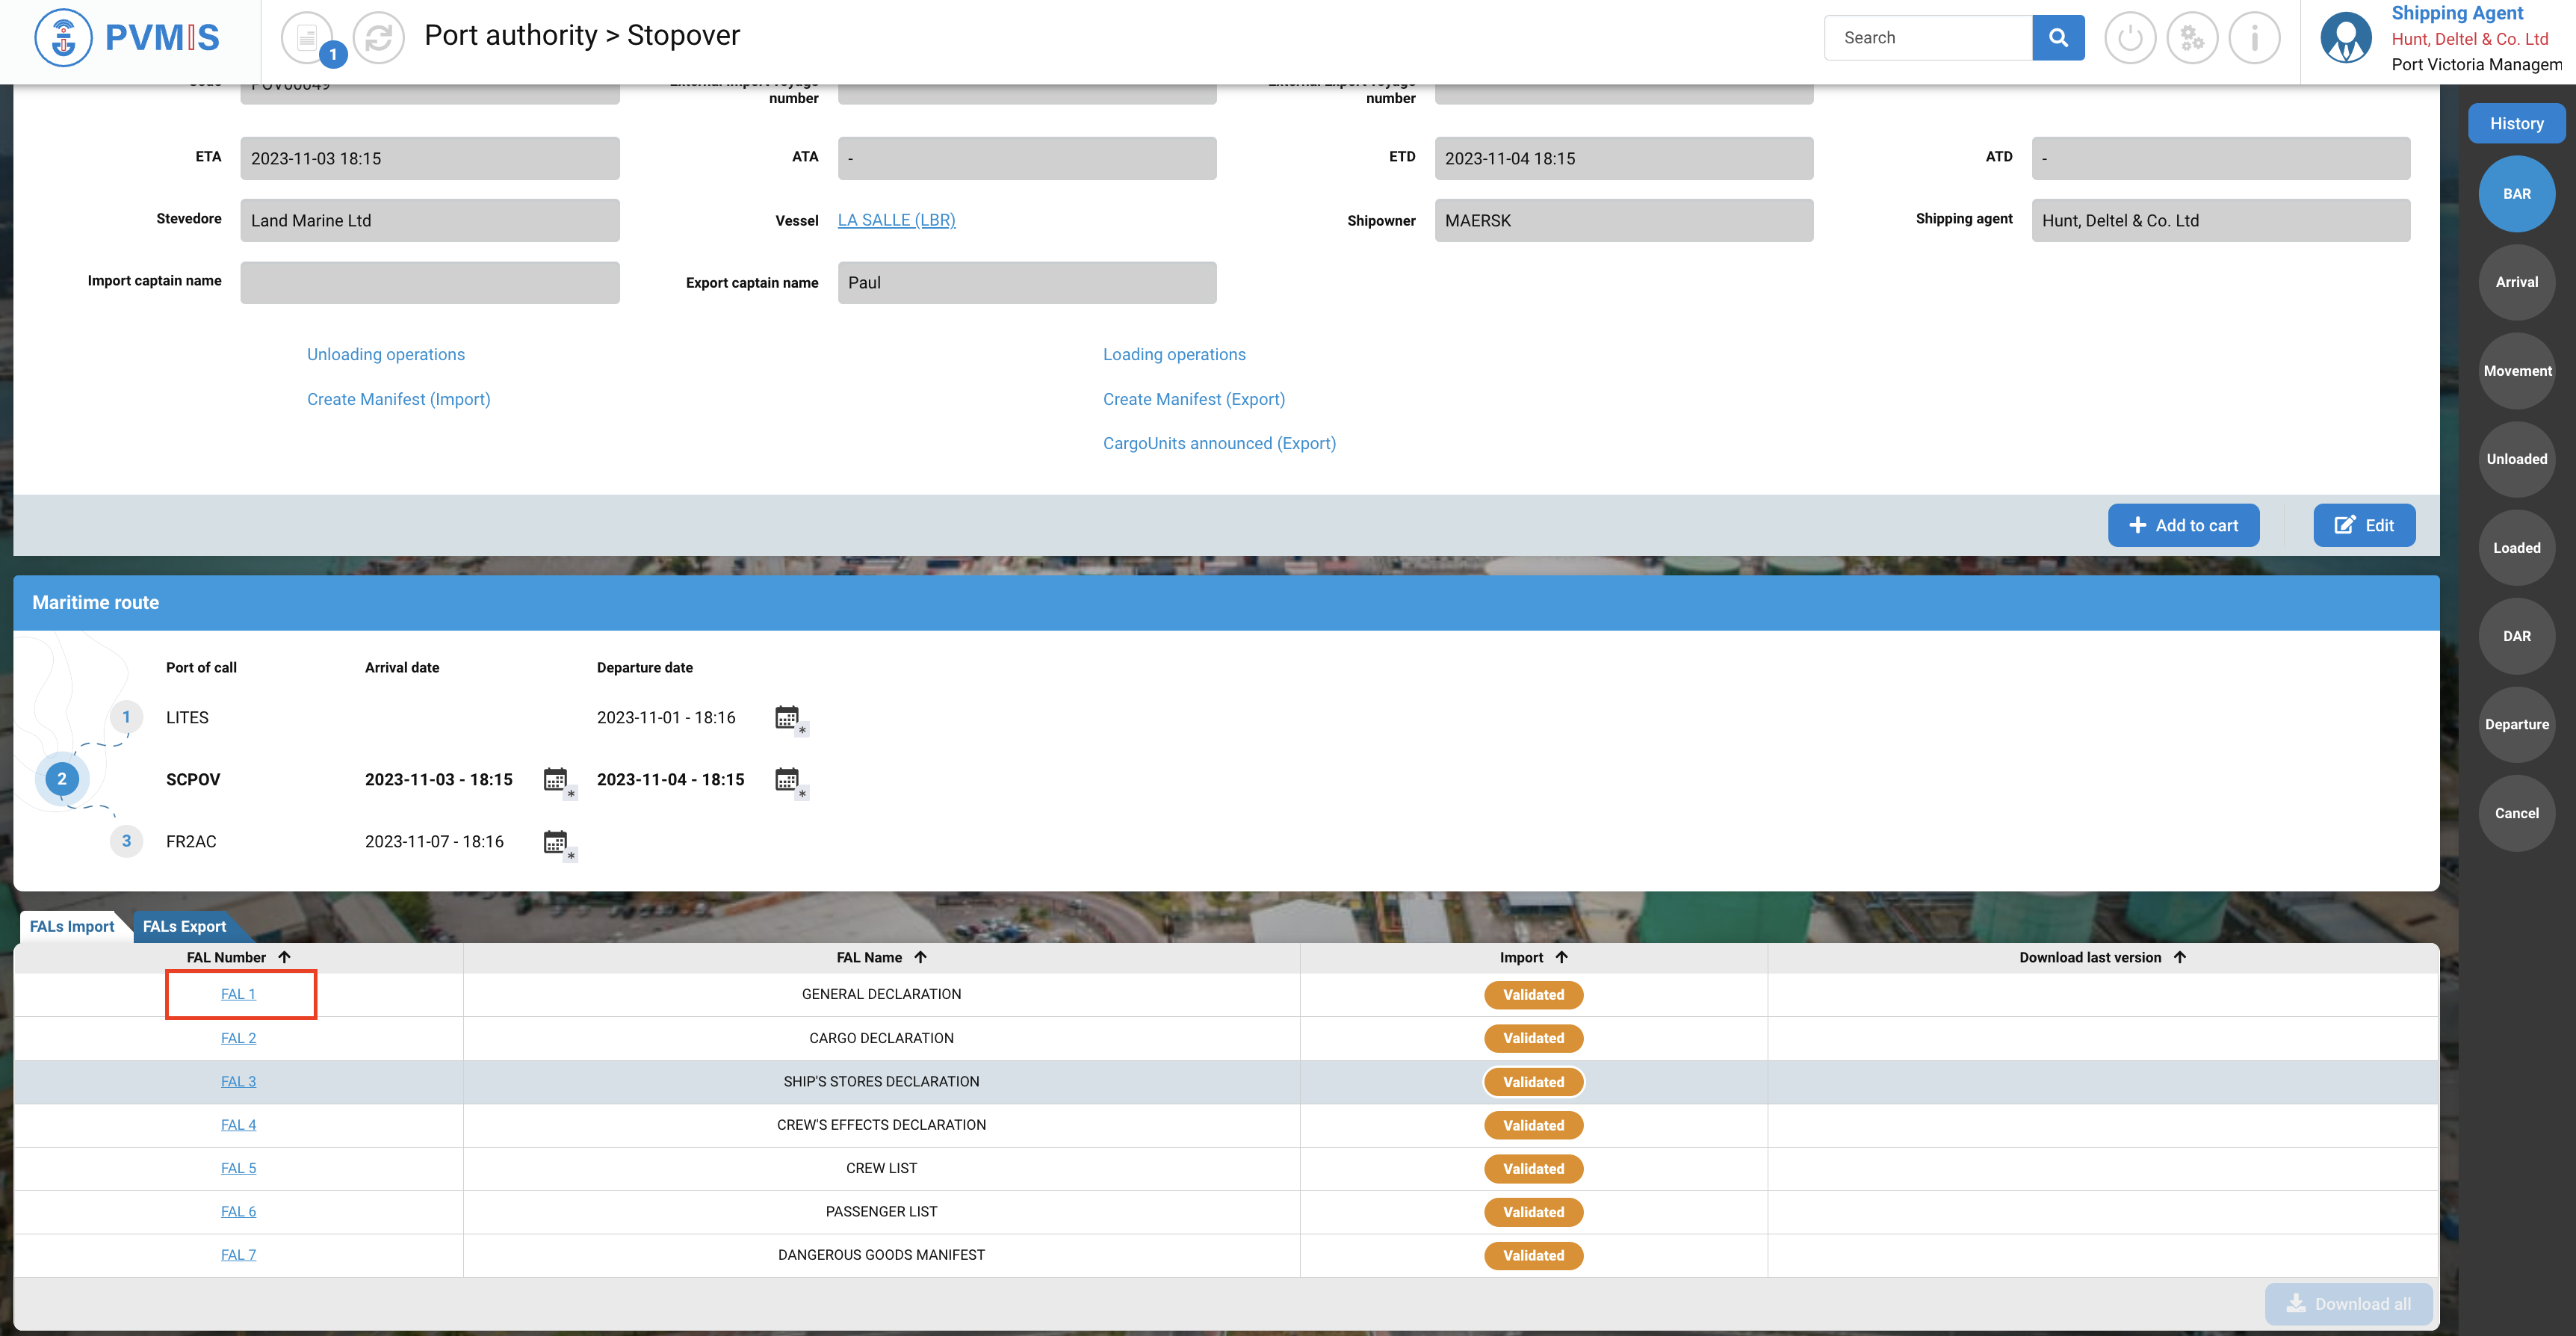This screenshot has height=1336, width=2576.
Task: Click the power logout icon
Action: tap(2130, 38)
